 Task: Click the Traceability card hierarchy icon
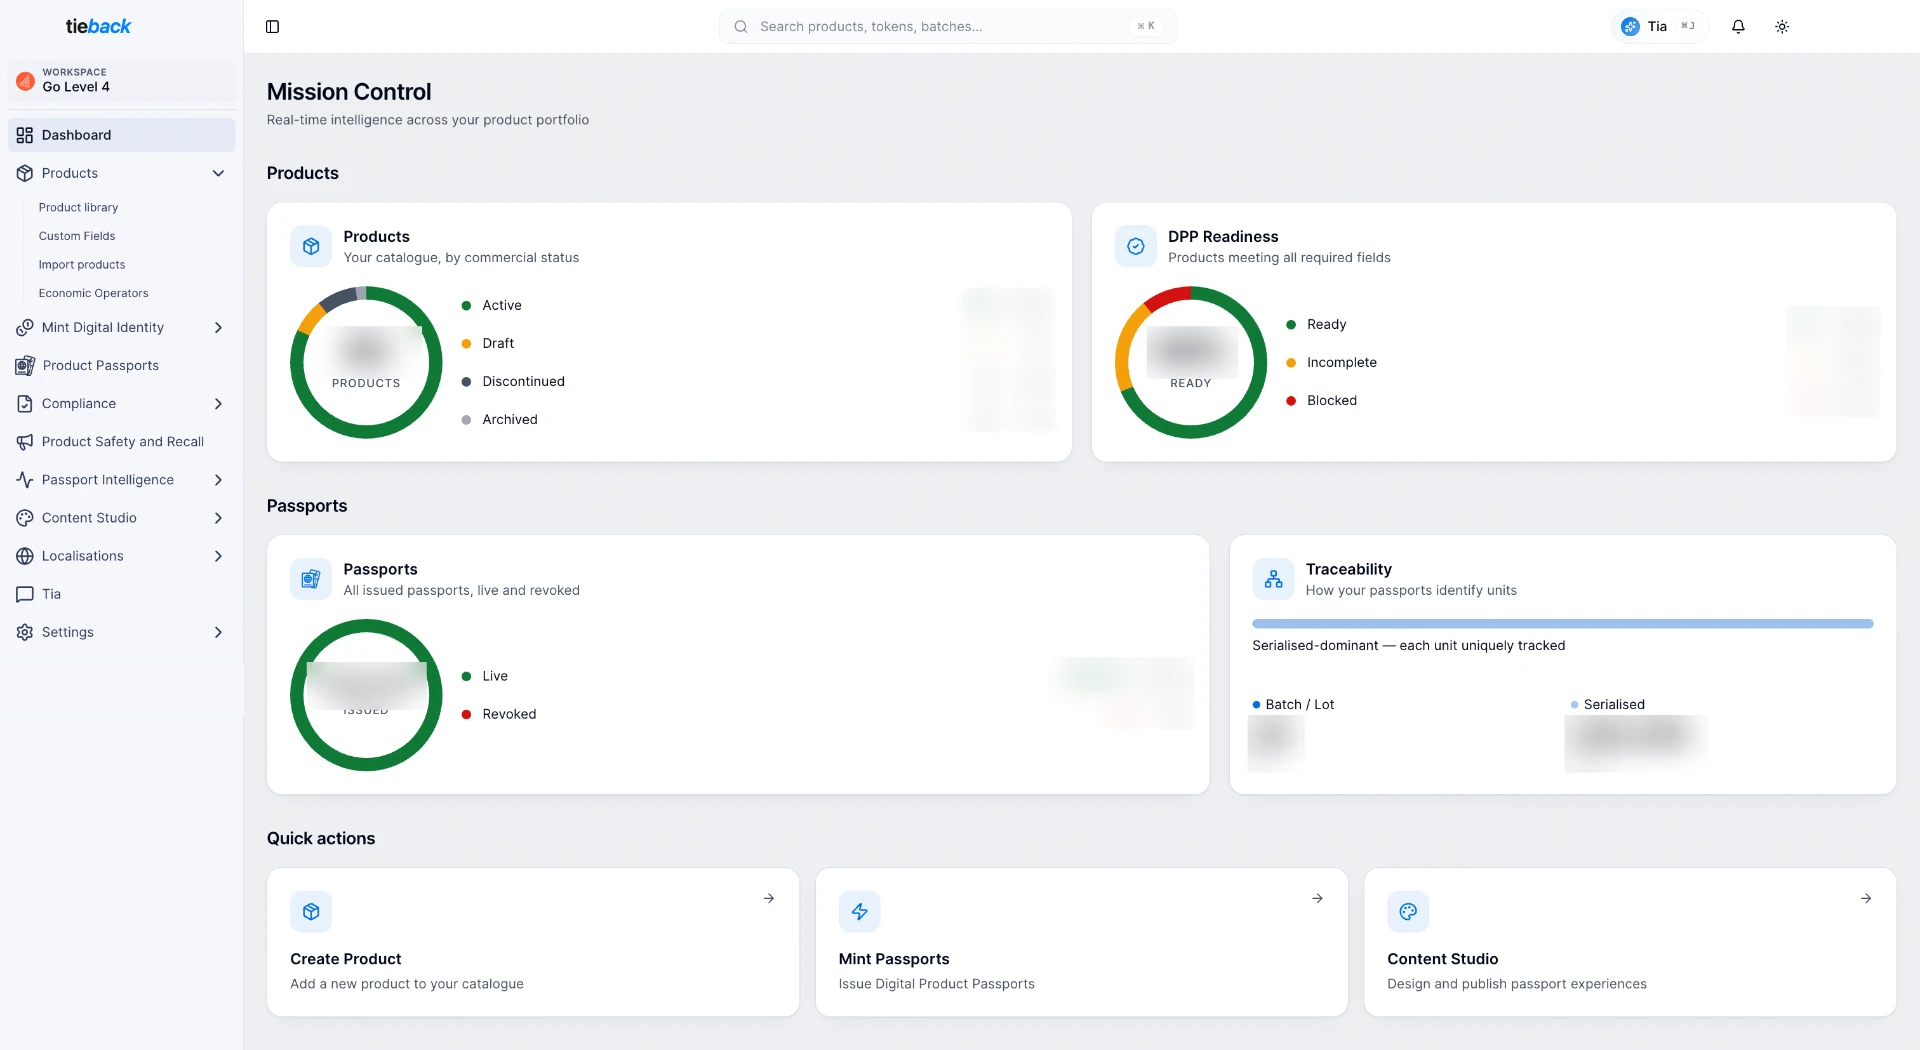tap(1273, 579)
